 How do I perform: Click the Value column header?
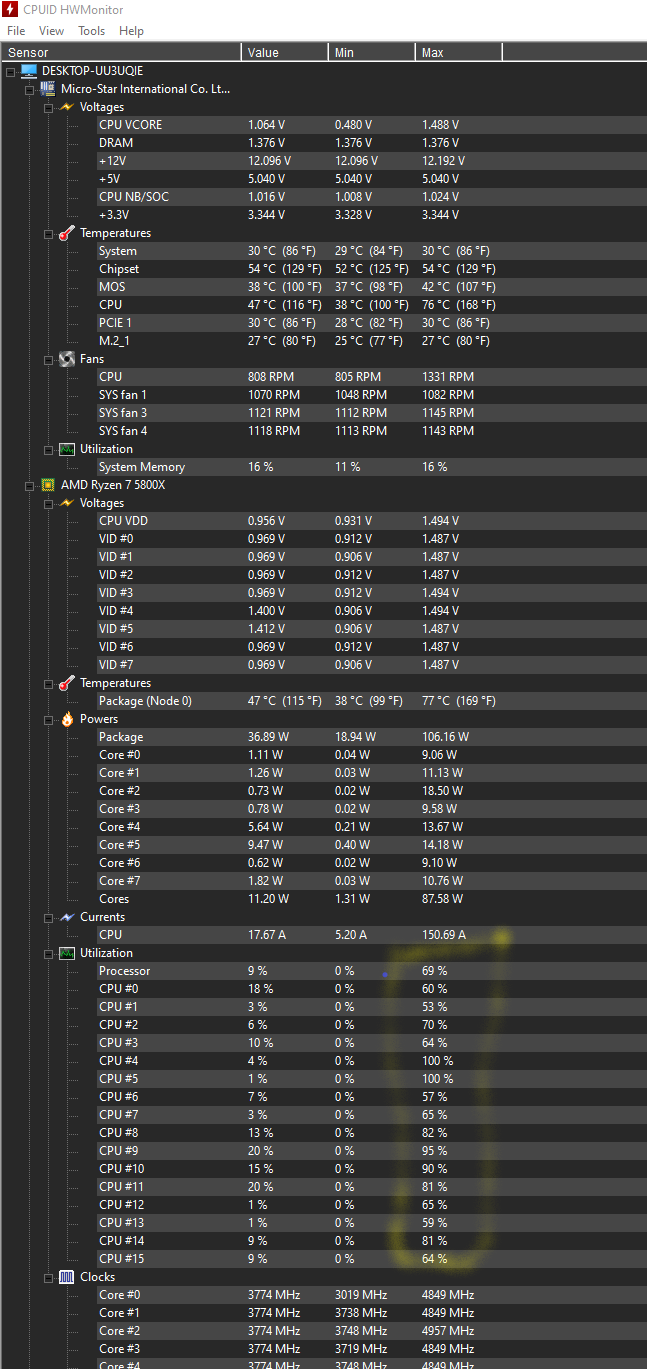(284, 52)
